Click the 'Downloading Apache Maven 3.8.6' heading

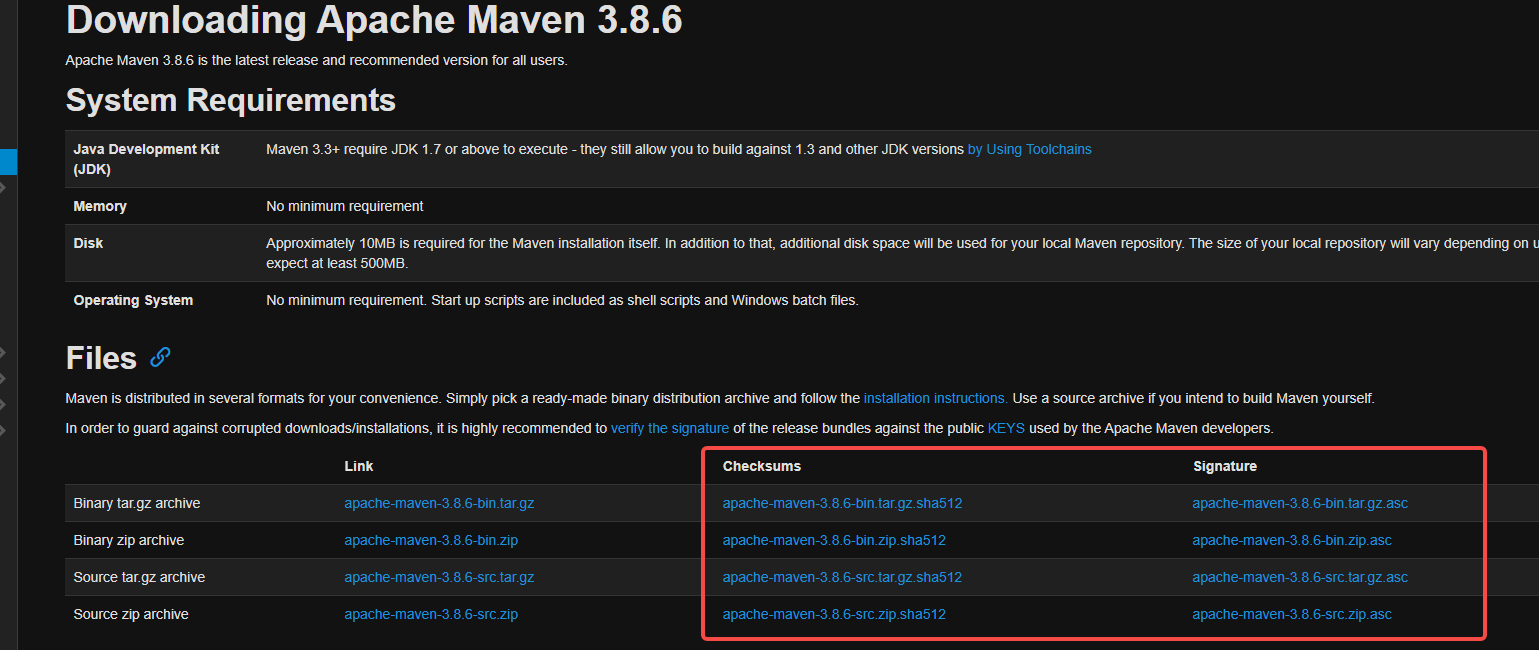[x=374, y=20]
